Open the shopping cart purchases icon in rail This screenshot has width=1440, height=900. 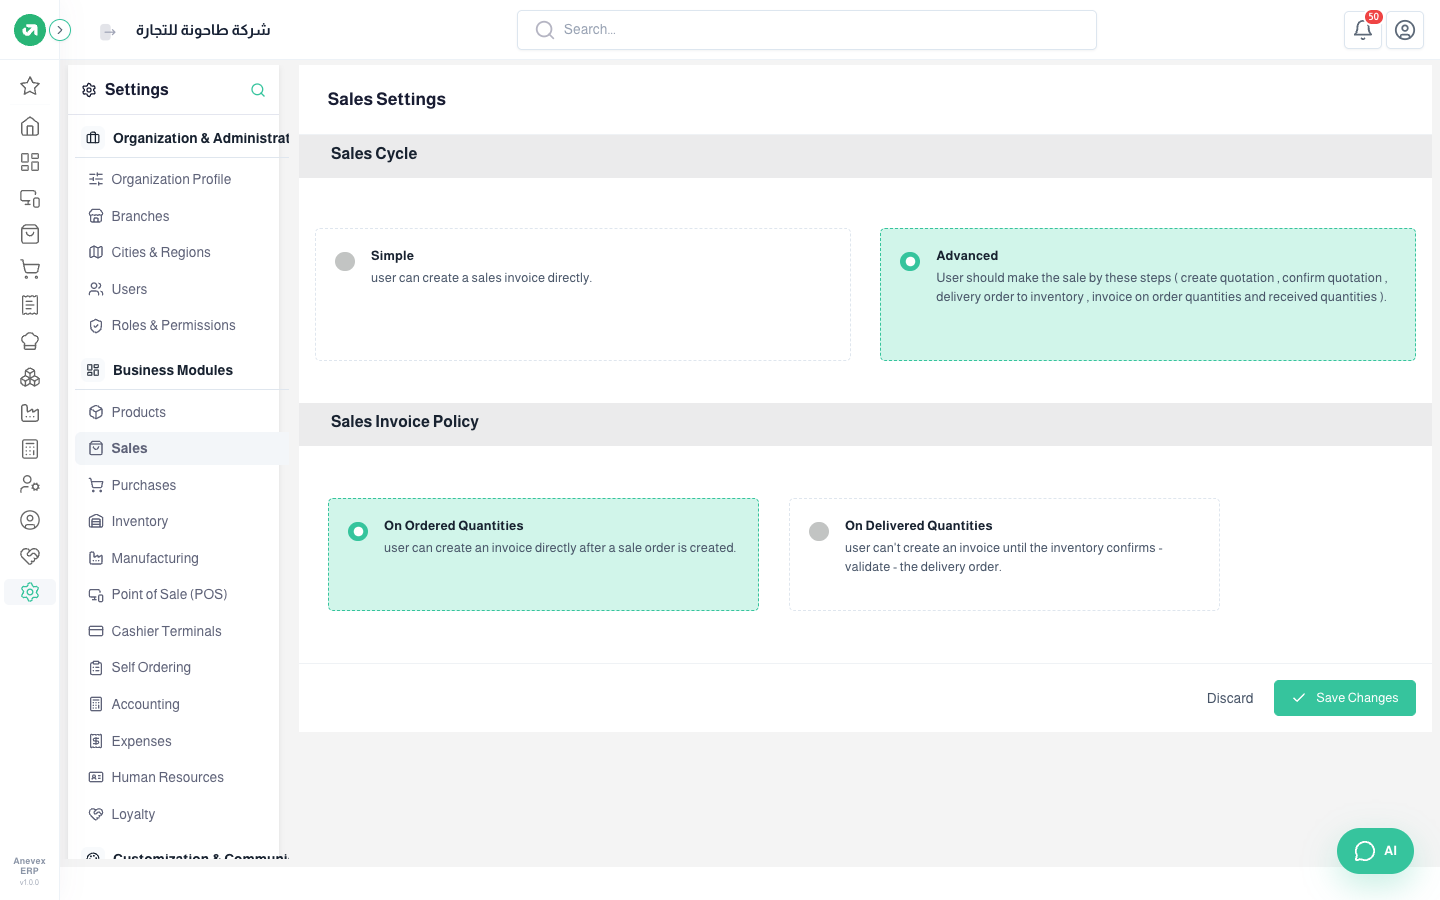point(30,269)
